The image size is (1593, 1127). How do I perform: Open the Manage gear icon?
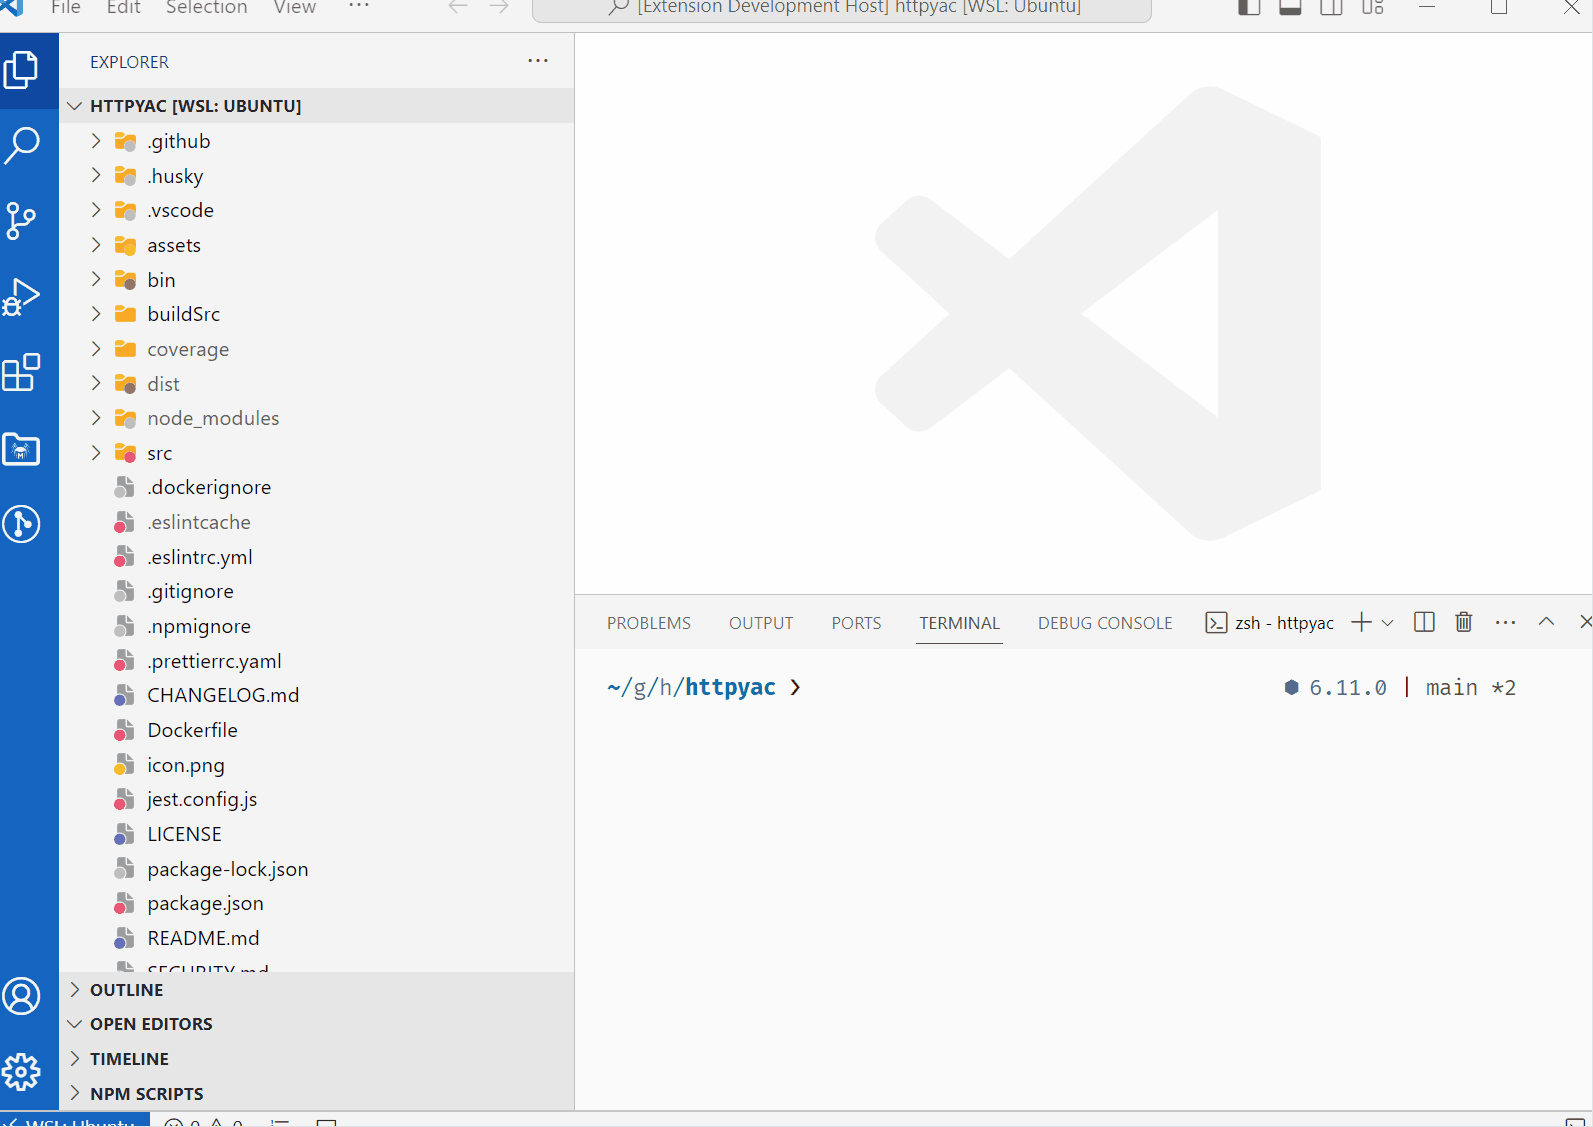[x=22, y=1072]
